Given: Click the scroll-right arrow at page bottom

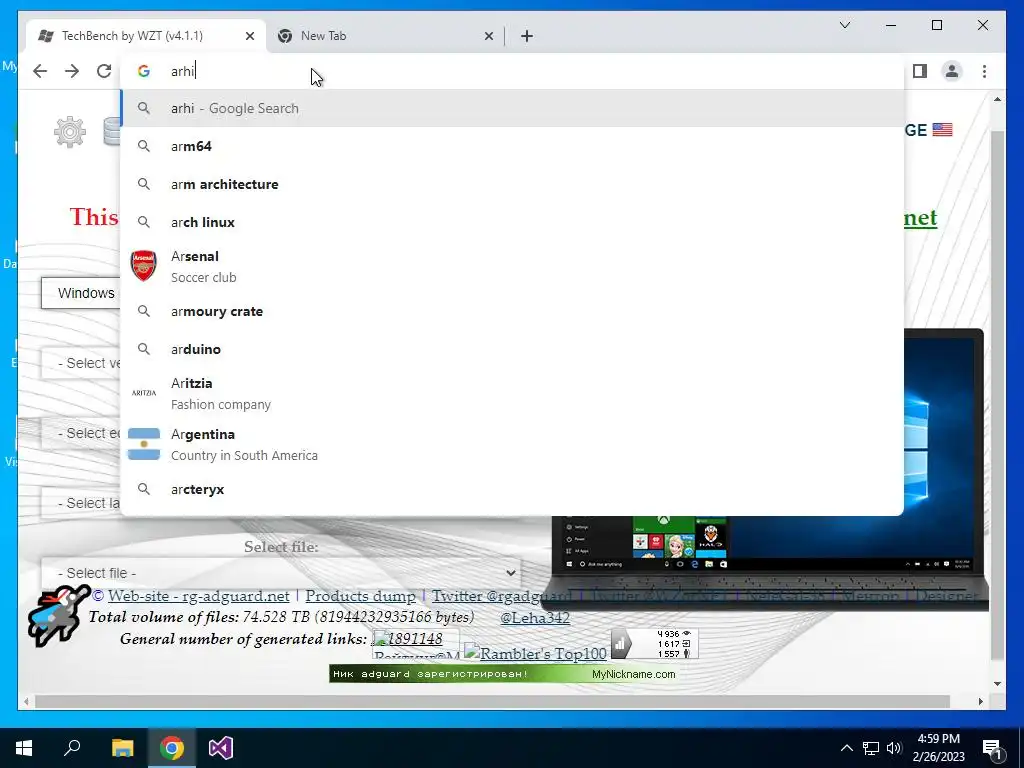Looking at the screenshot, I should click(x=980, y=701).
